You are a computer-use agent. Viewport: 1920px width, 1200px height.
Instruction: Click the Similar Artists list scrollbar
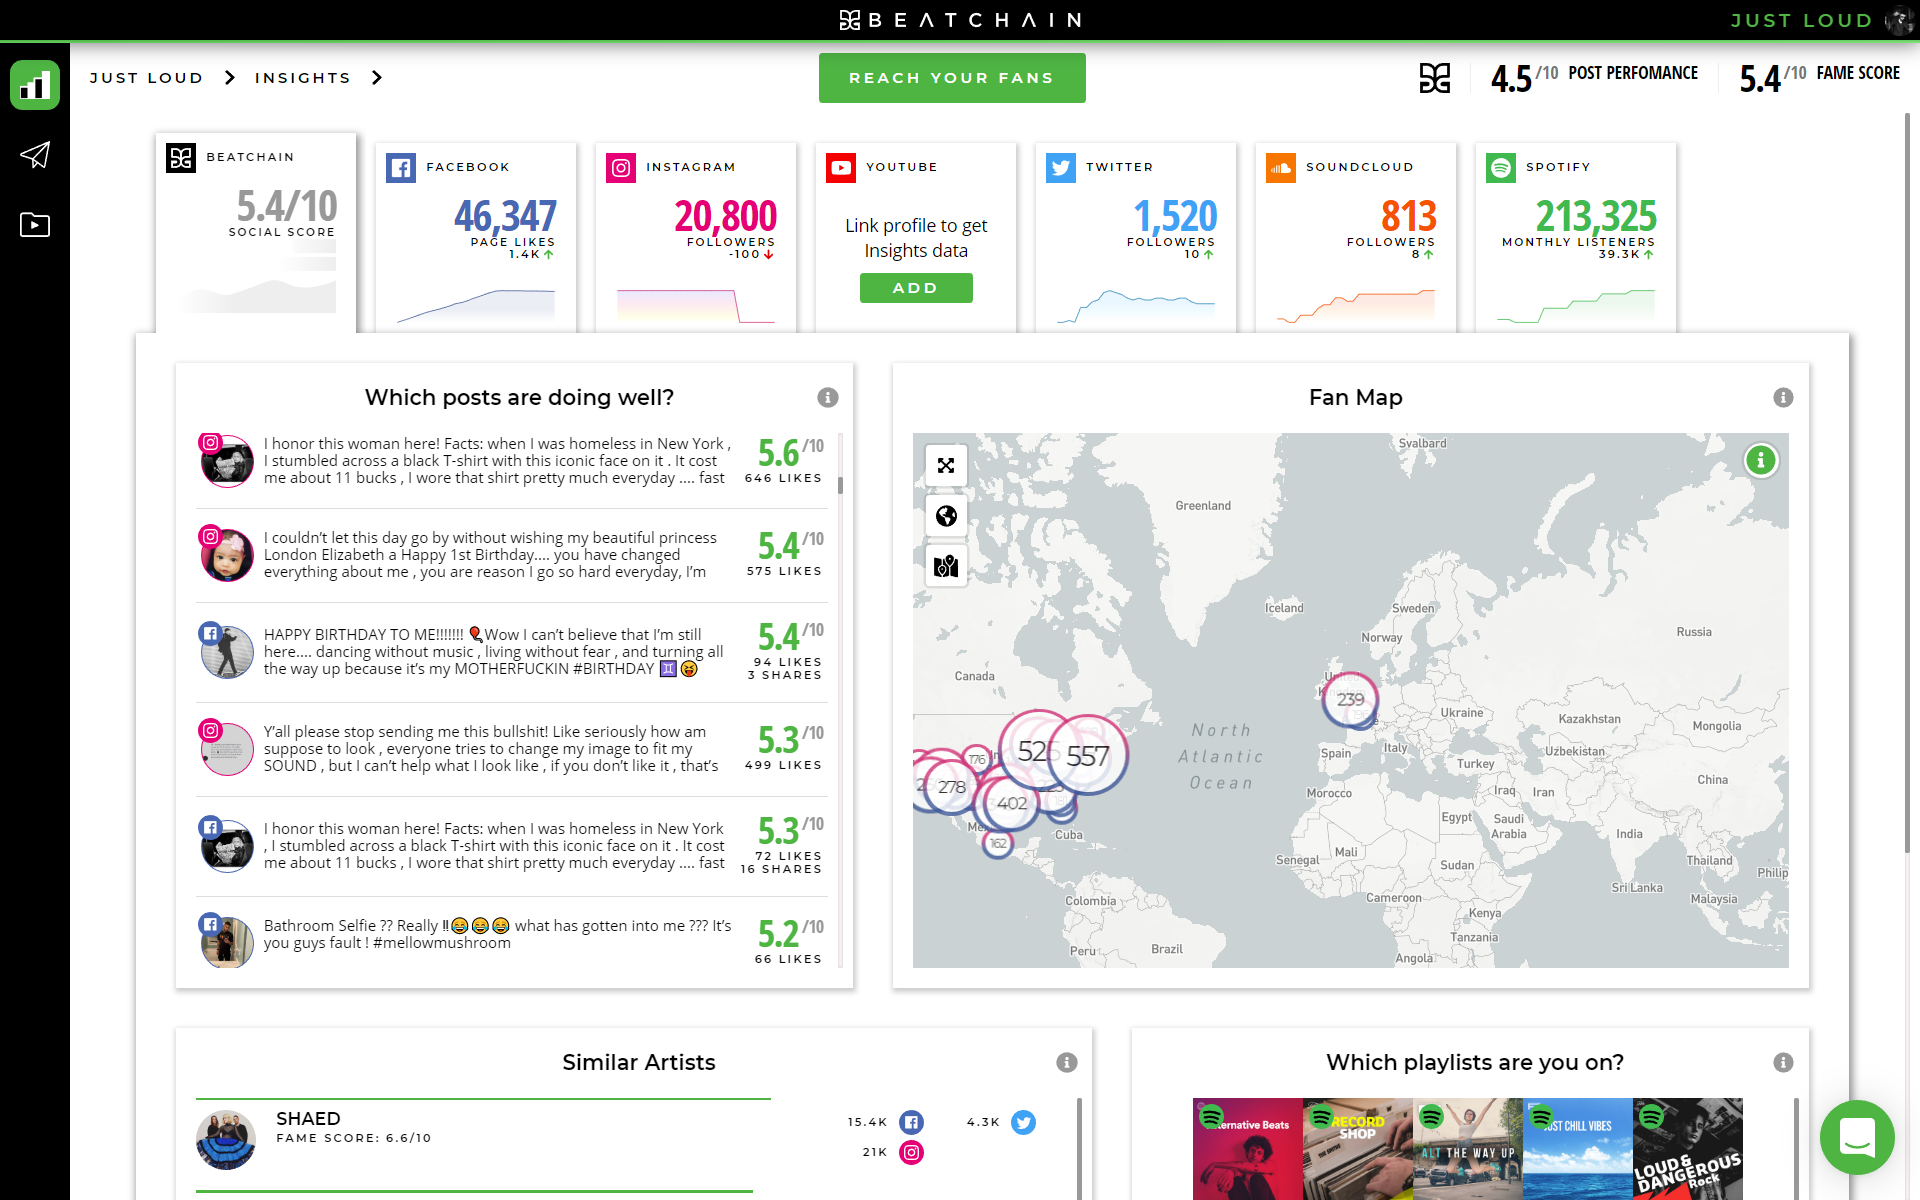pyautogui.click(x=1079, y=1149)
